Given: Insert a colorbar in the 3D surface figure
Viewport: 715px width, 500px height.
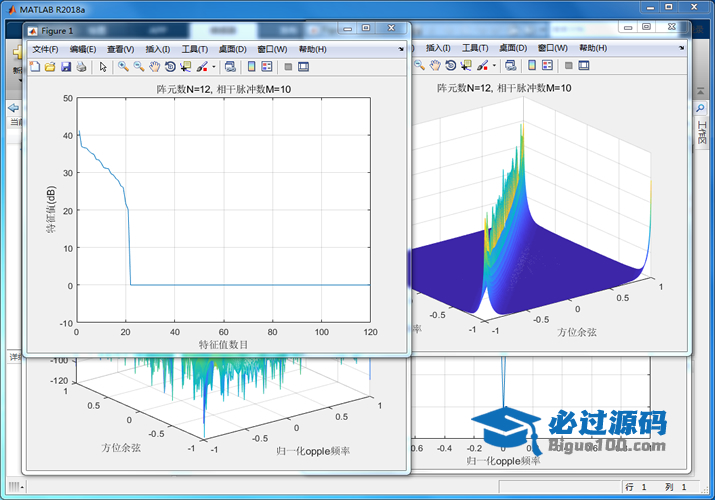Looking at the screenshot, I should pos(532,65).
